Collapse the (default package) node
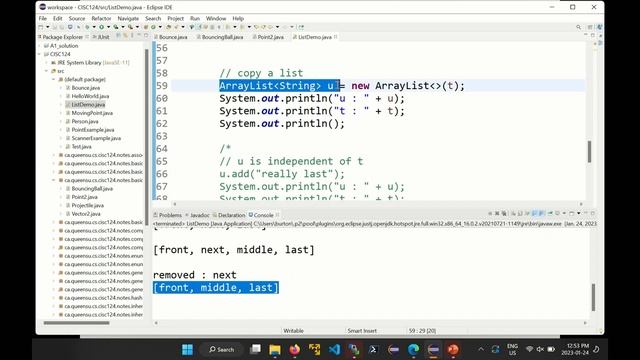640x360 pixels. click(x=53, y=79)
